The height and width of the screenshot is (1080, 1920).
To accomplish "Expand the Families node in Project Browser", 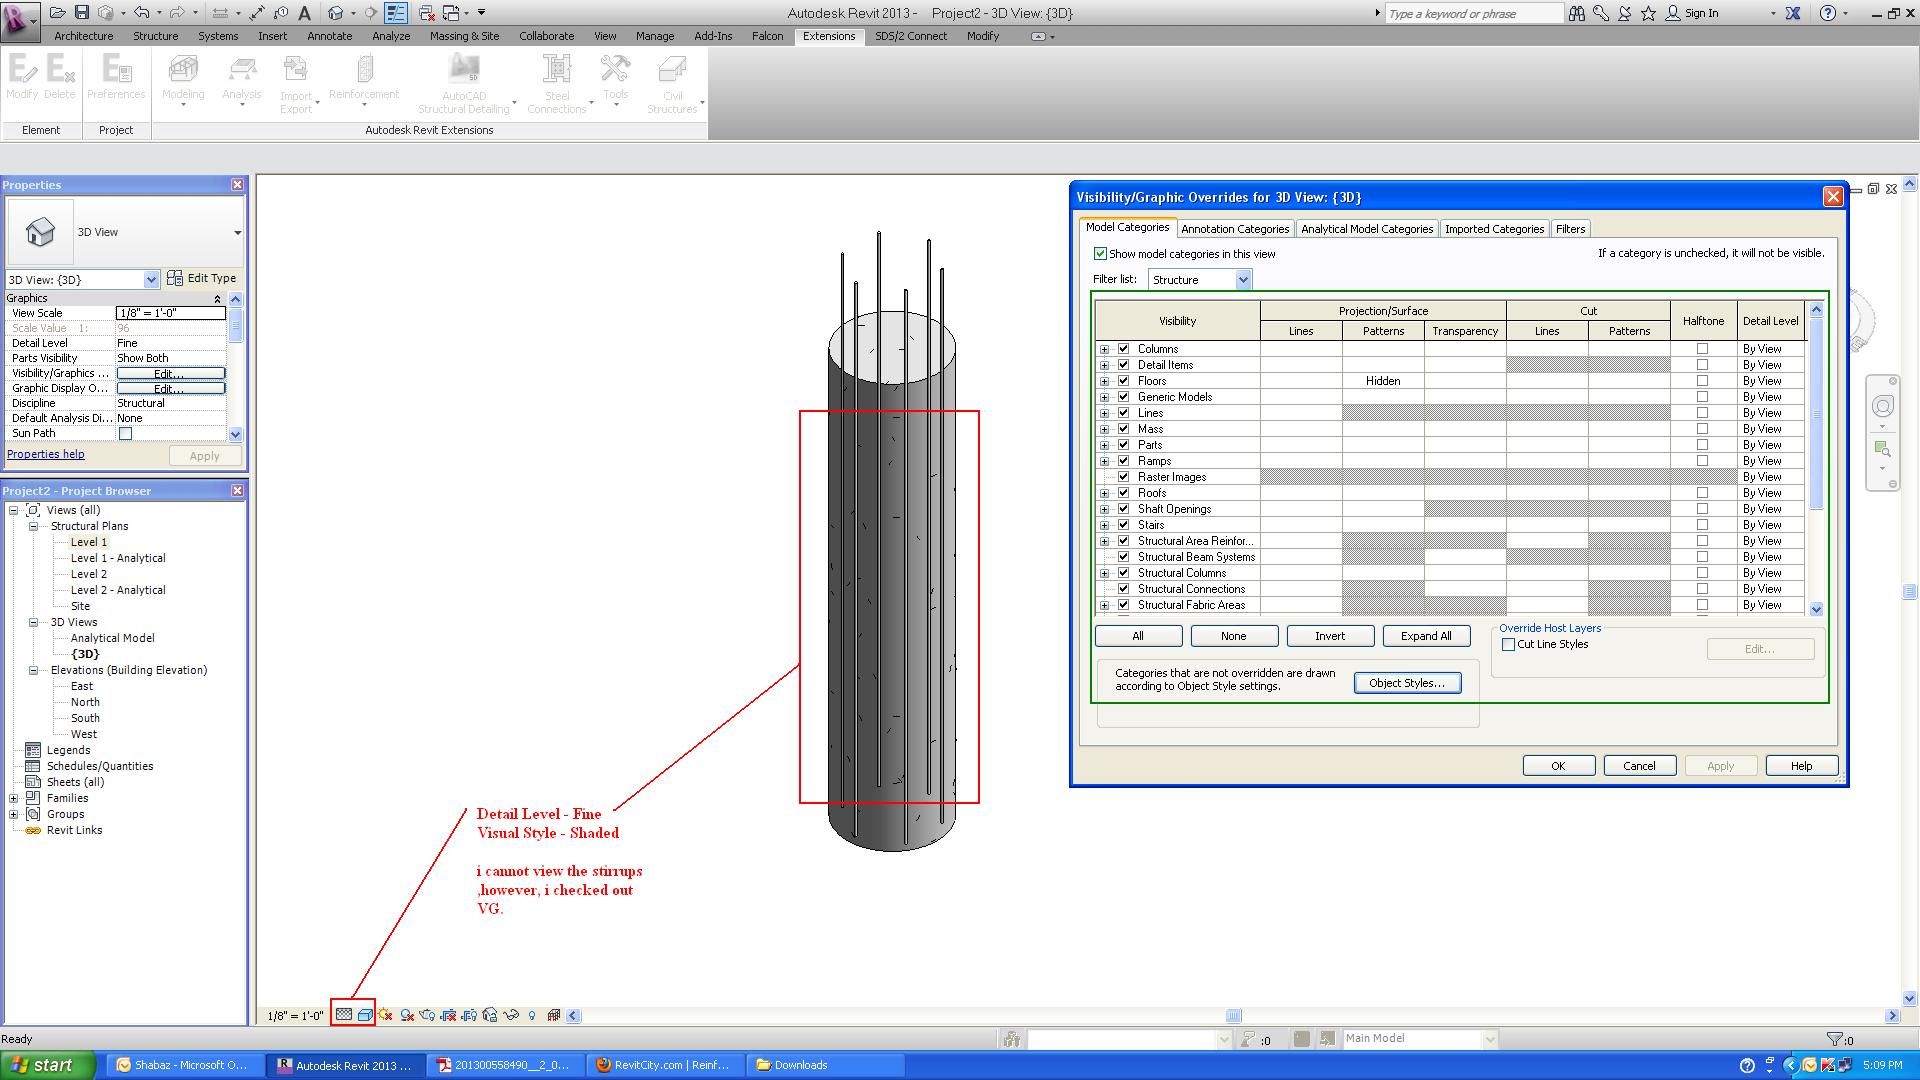I will 14,798.
